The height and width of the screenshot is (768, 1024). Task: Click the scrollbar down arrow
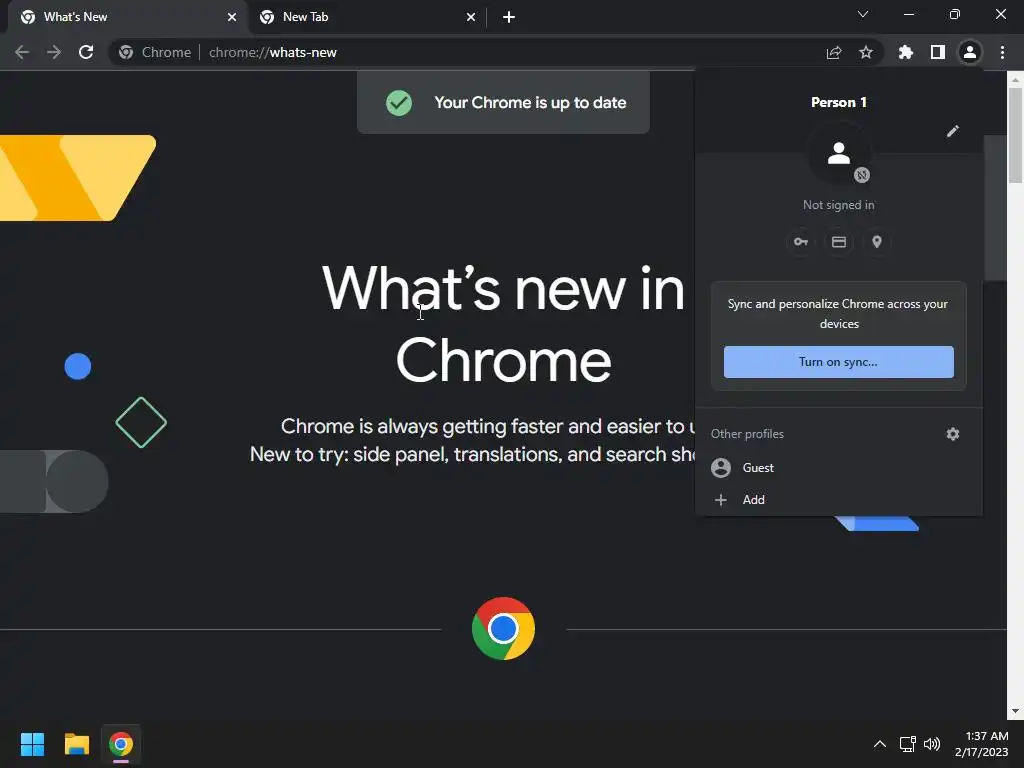(x=1015, y=711)
